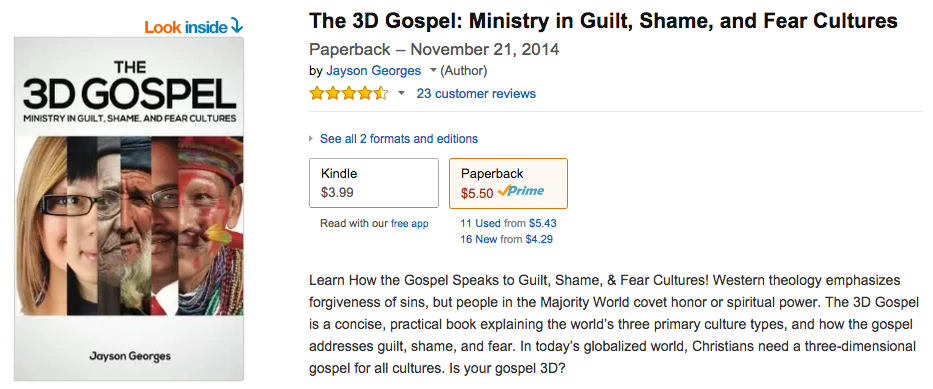Click the star rating icons

[349, 93]
